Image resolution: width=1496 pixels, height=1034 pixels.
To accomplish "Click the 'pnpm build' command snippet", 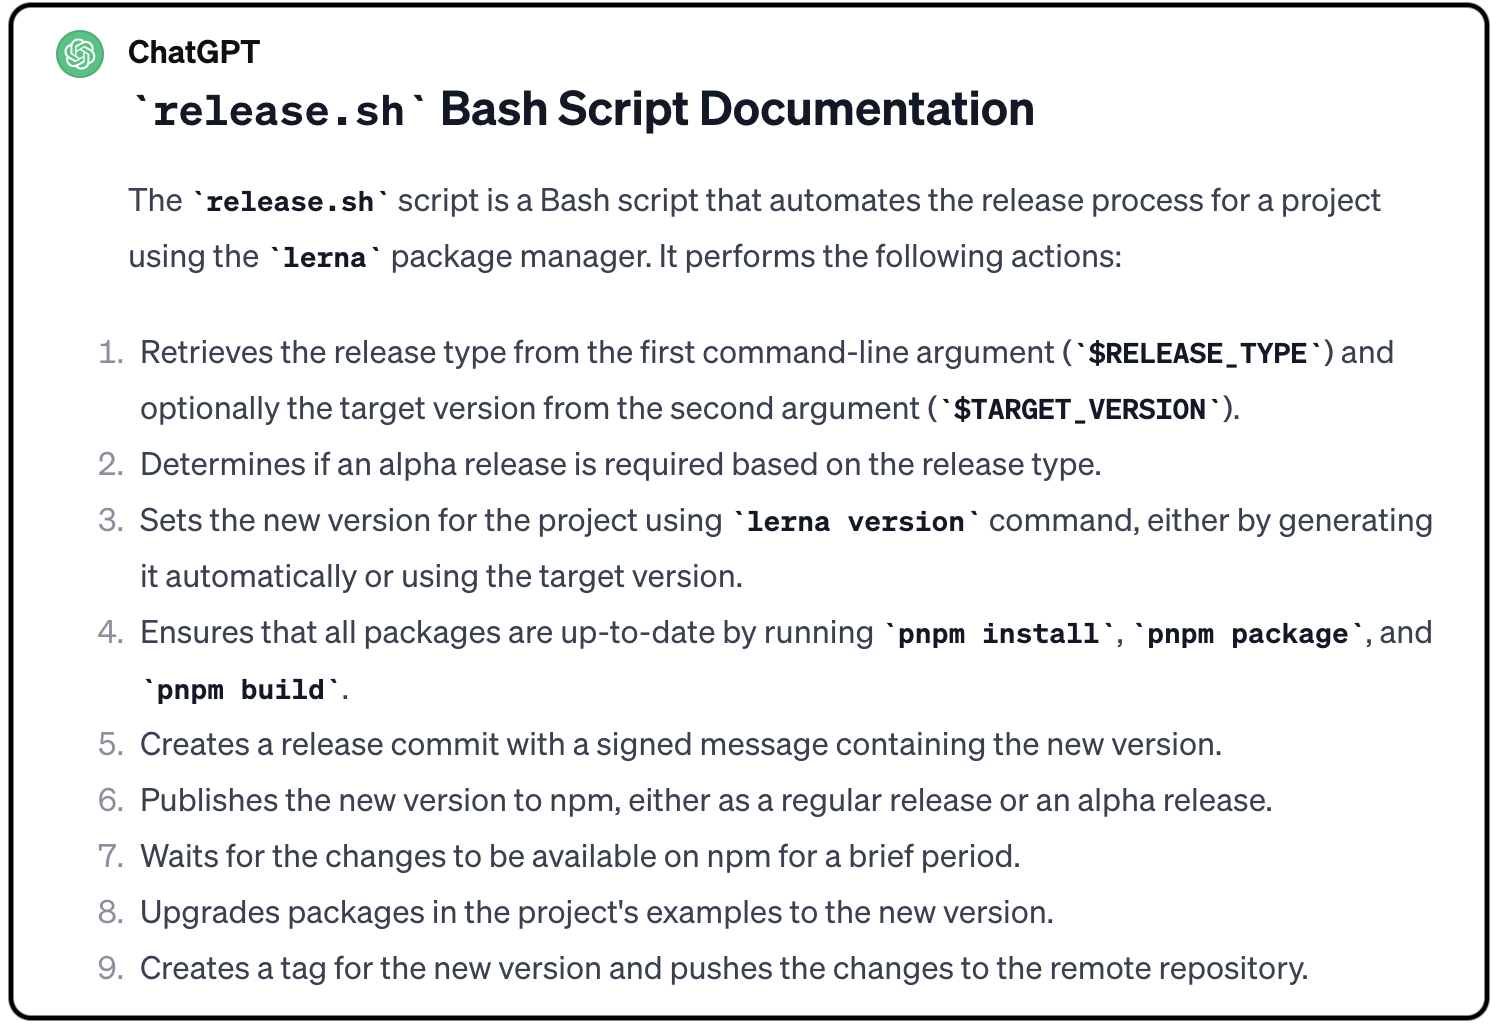I will [x=241, y=690].
